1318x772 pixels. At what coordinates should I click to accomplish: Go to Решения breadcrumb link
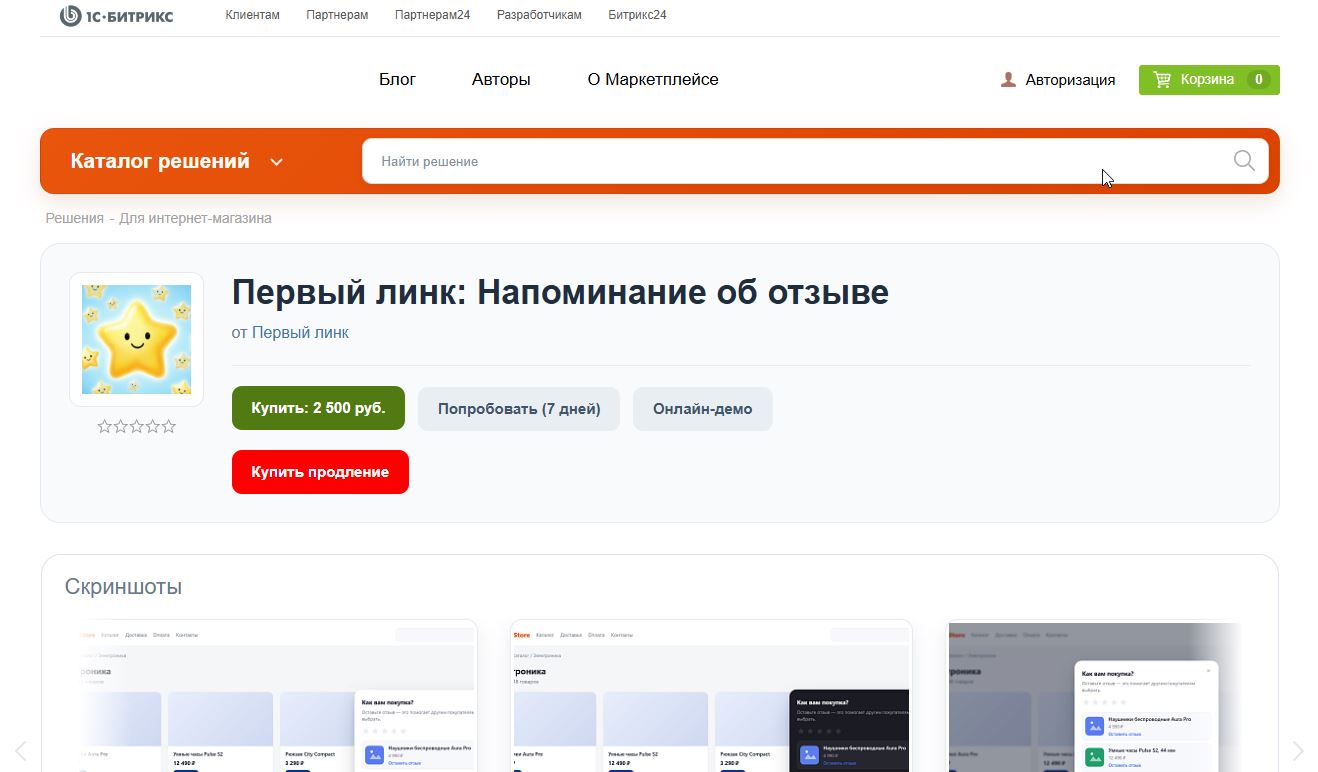(74, 218)
